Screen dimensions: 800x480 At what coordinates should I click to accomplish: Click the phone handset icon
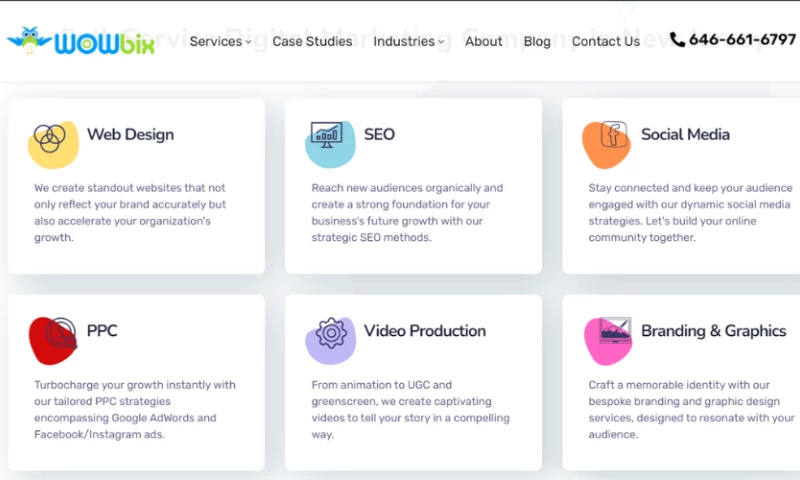point(677,40)
